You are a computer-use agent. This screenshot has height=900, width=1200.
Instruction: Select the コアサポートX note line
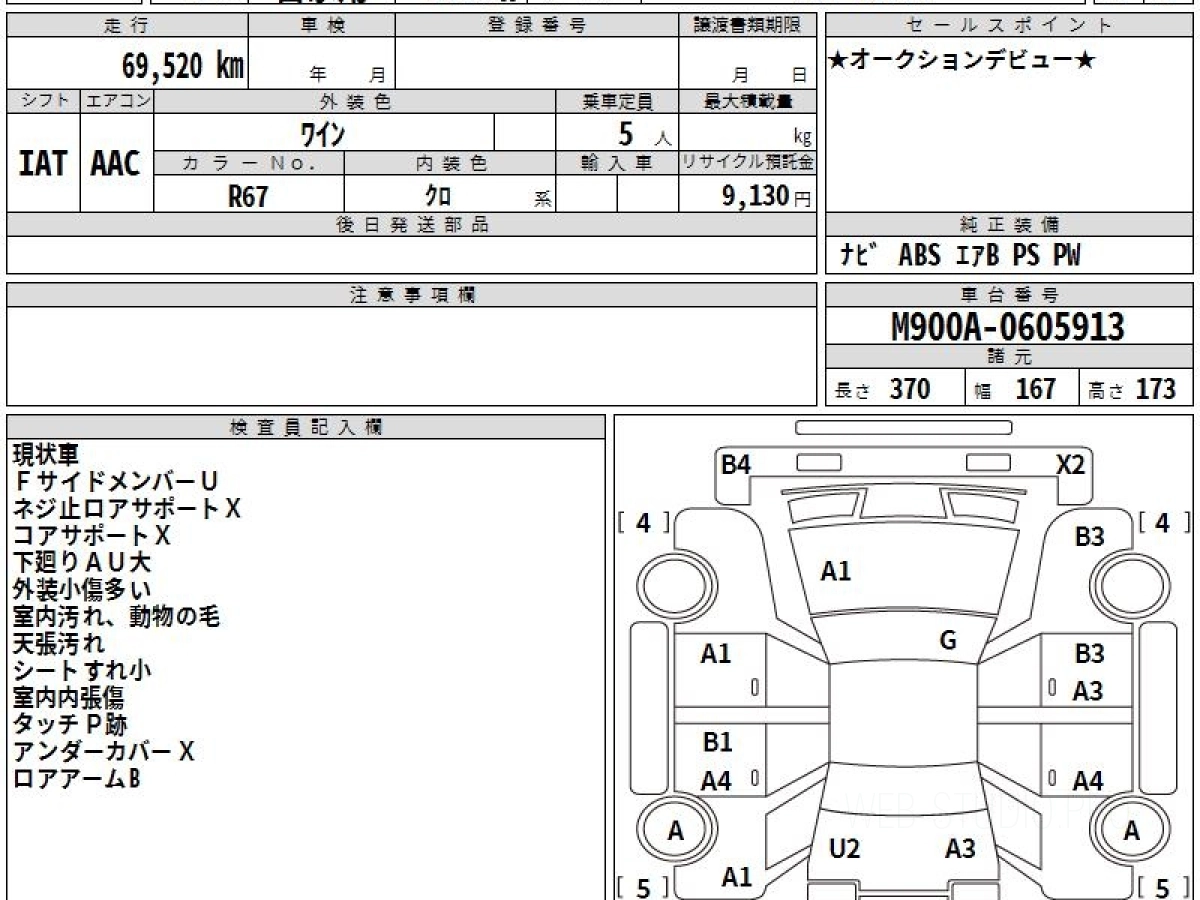(92, 535)
